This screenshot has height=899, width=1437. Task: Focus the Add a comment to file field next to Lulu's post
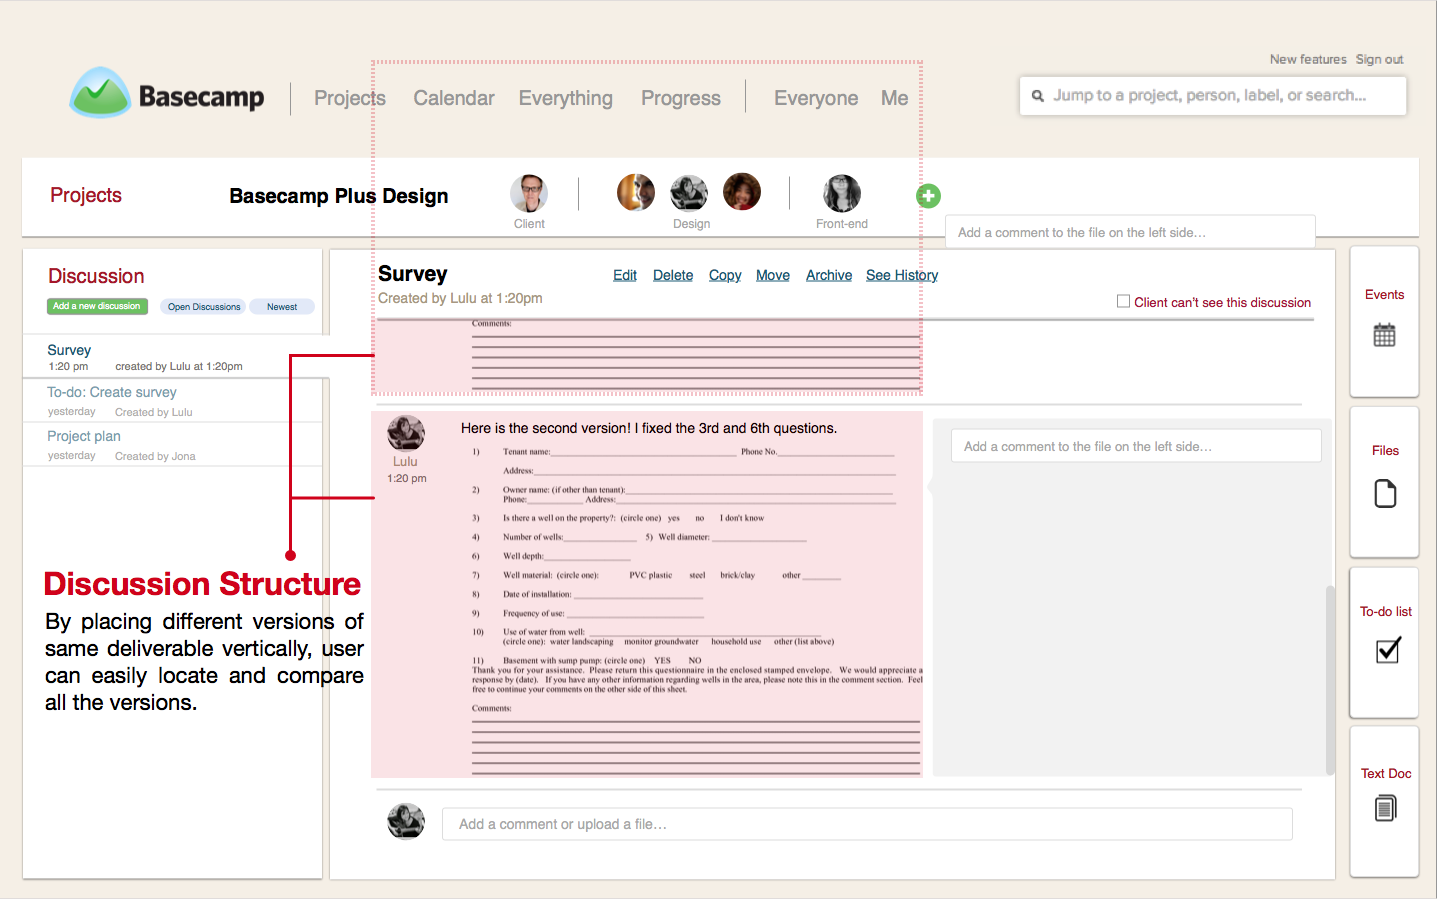[1136, 446]
